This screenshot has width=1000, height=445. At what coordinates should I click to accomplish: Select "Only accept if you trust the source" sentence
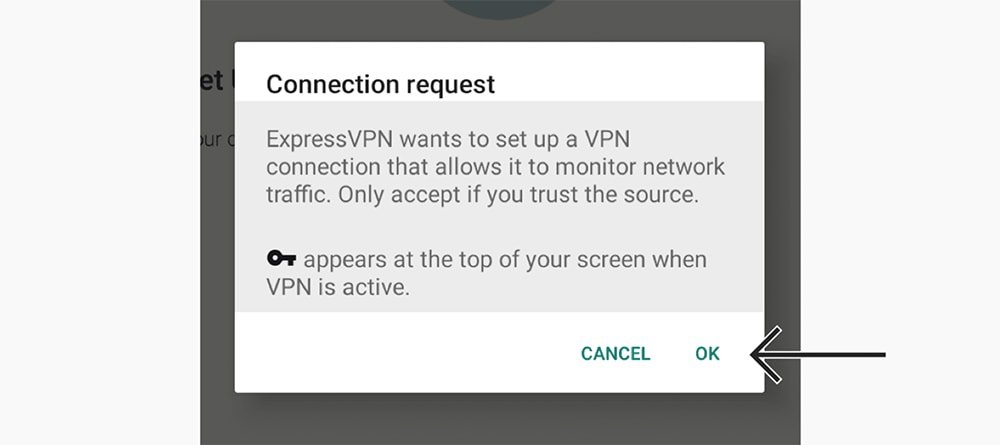coord(518,195)
